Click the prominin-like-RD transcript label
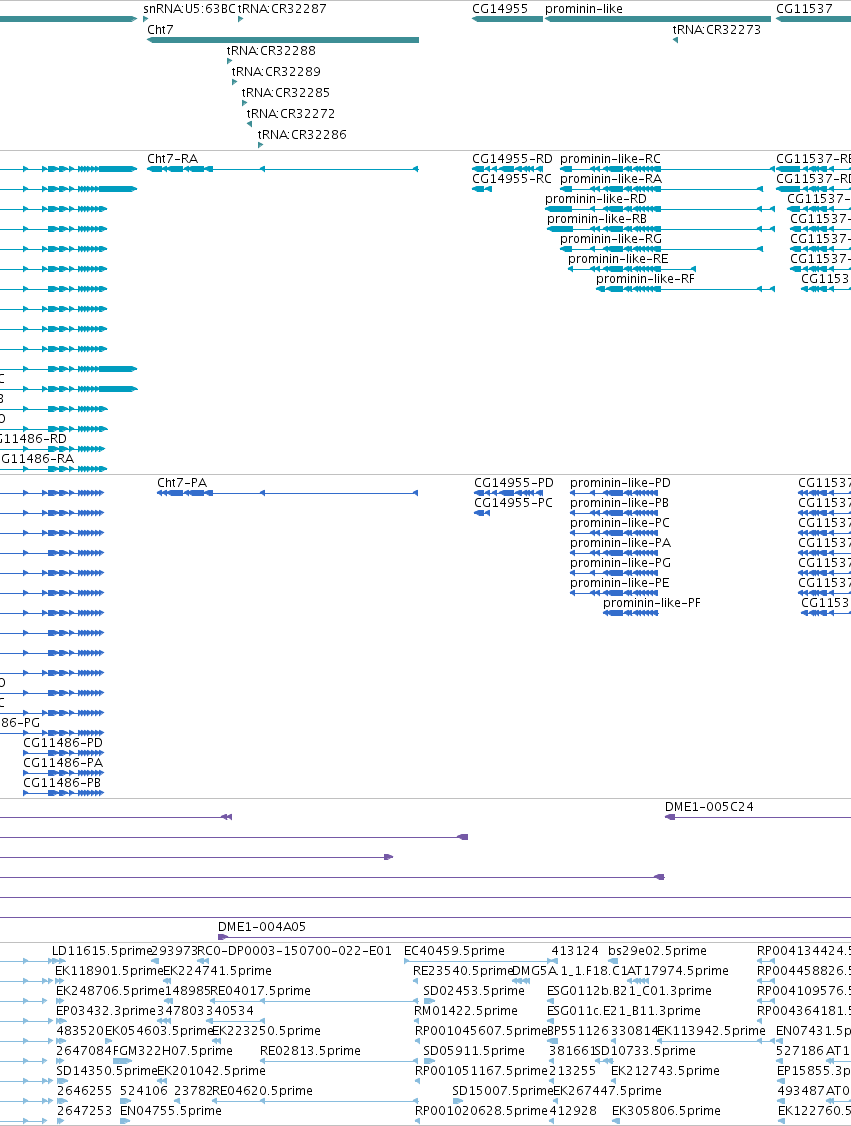Viewport: 851px width, 1126px height. pos(596,199)
